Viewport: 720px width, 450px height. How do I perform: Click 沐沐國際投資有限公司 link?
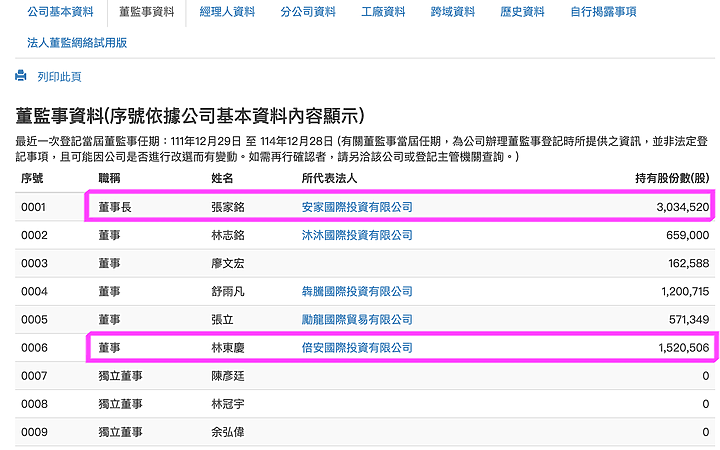click(x=357, y=235)
